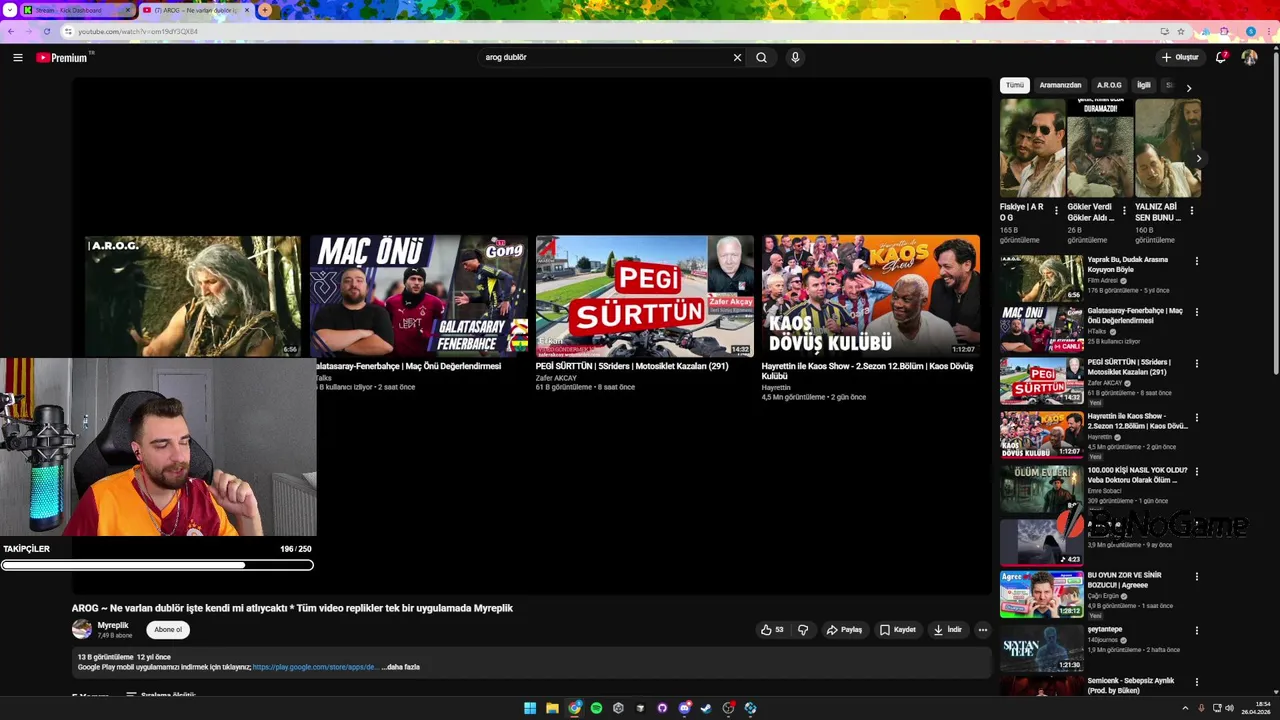Open options for 'Hayrettin ile Kaos Show' sidebar video
1280x720 pixels.
pyautogui.click(x=1196, y=418)
